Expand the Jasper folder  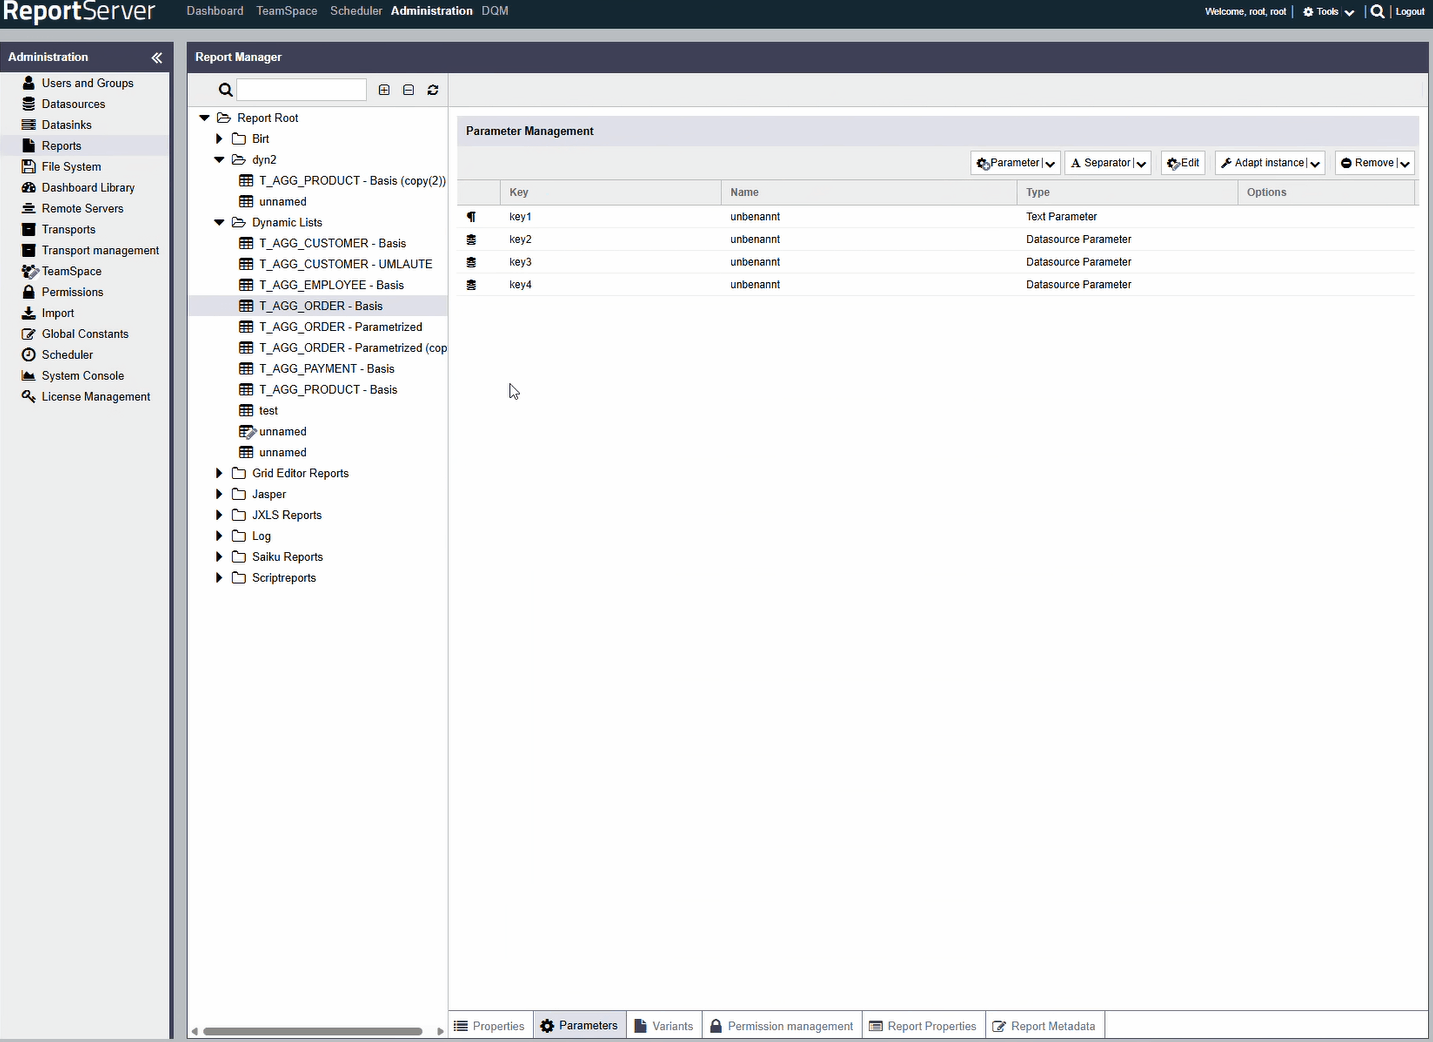pos(219,494)
